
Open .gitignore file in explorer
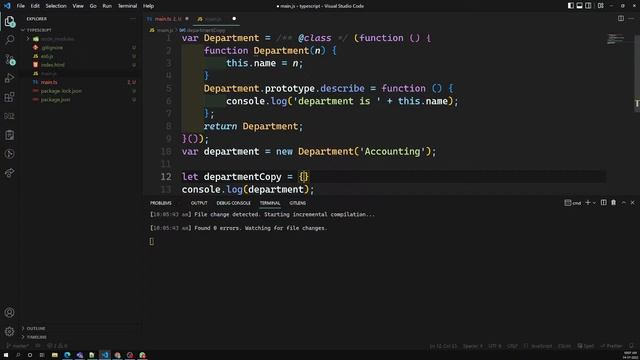tap(81, 48)
